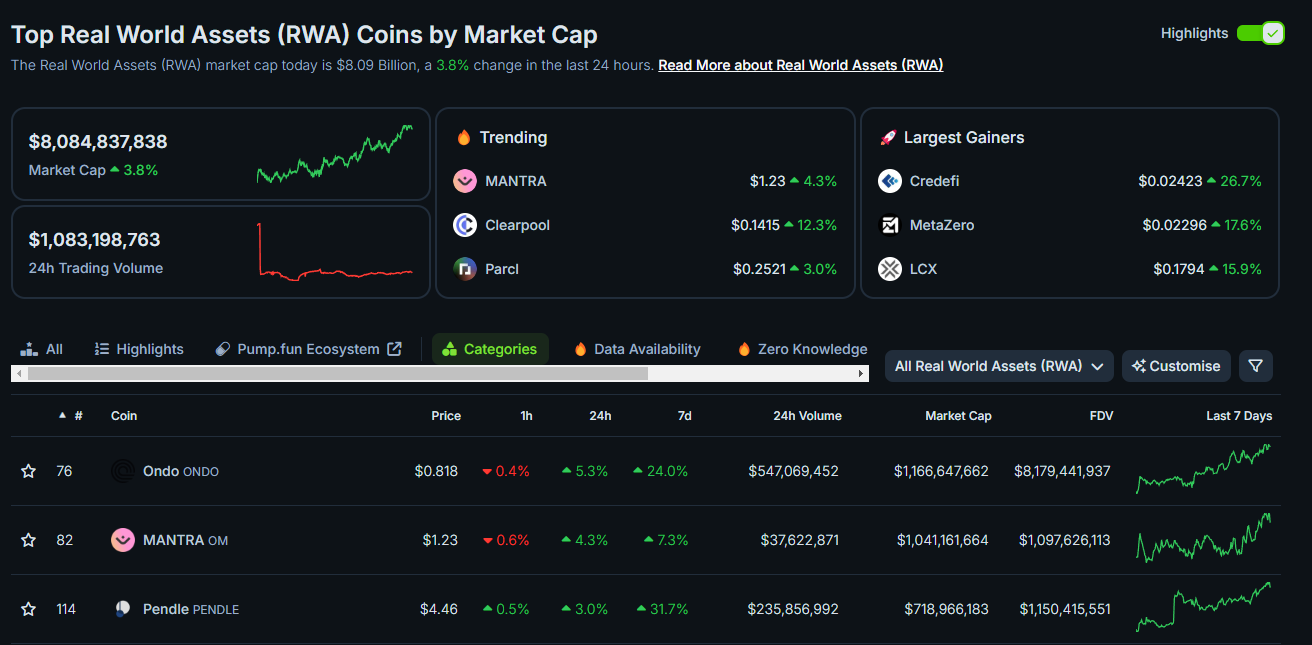Click the external link icon beside Pump.fun Ecosystem

coord(395,349)
